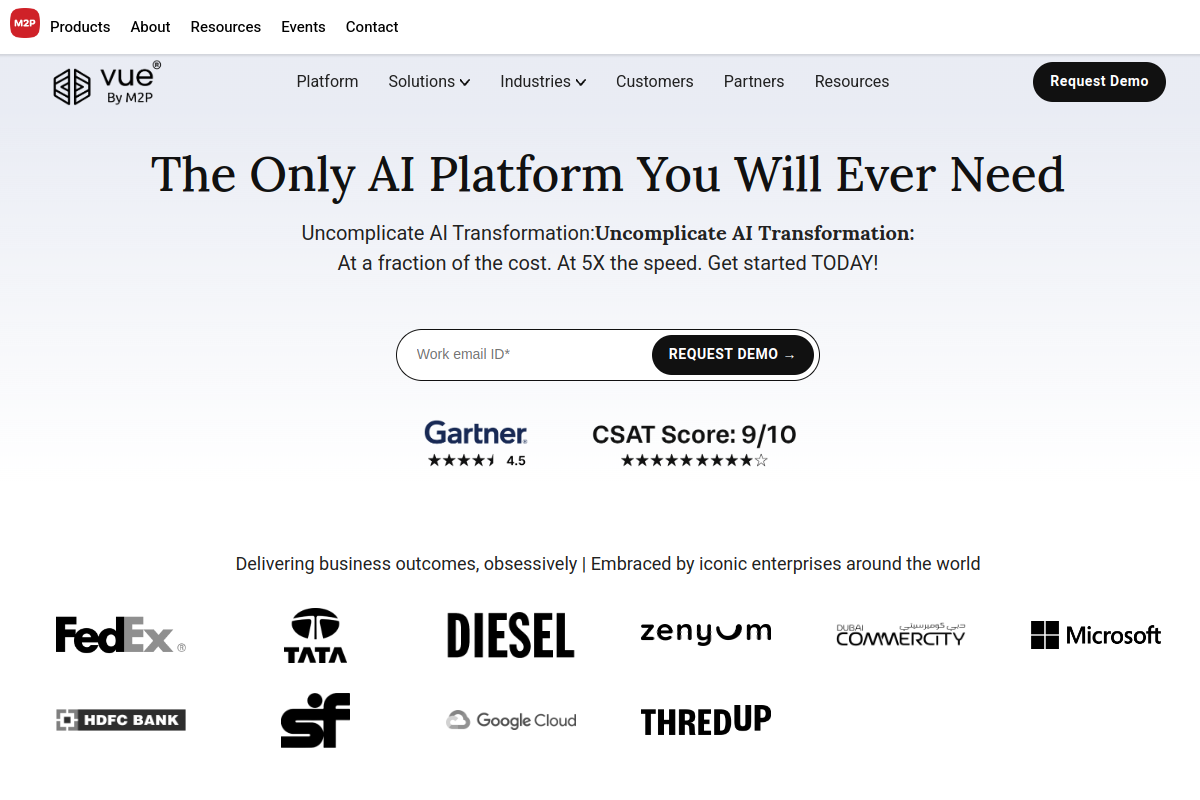
Task: Expand the Industries dropdown
Action: click(x=543, y=82)
